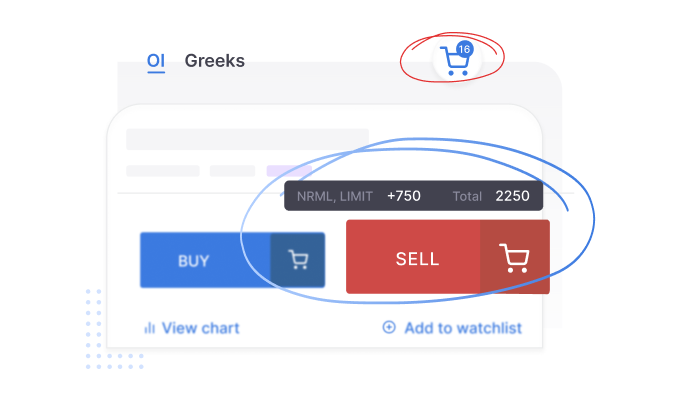Open the basket cart icon with badge
Viewport: 700px width, 400px height.
[456, 63]
